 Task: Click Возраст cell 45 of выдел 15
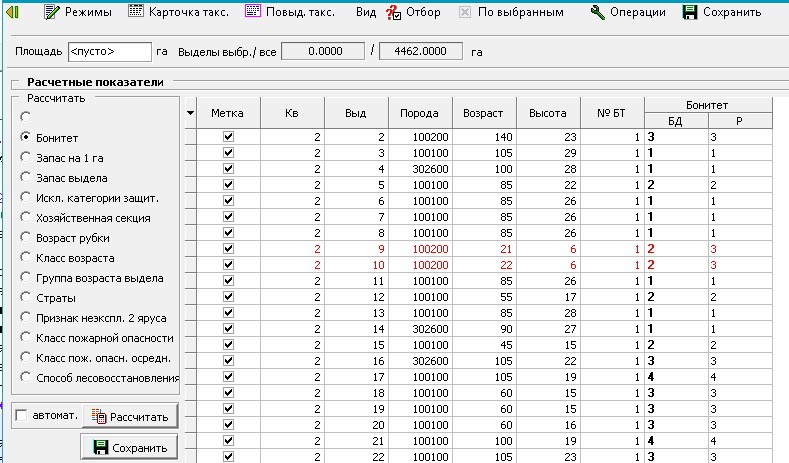click(484, 345)
